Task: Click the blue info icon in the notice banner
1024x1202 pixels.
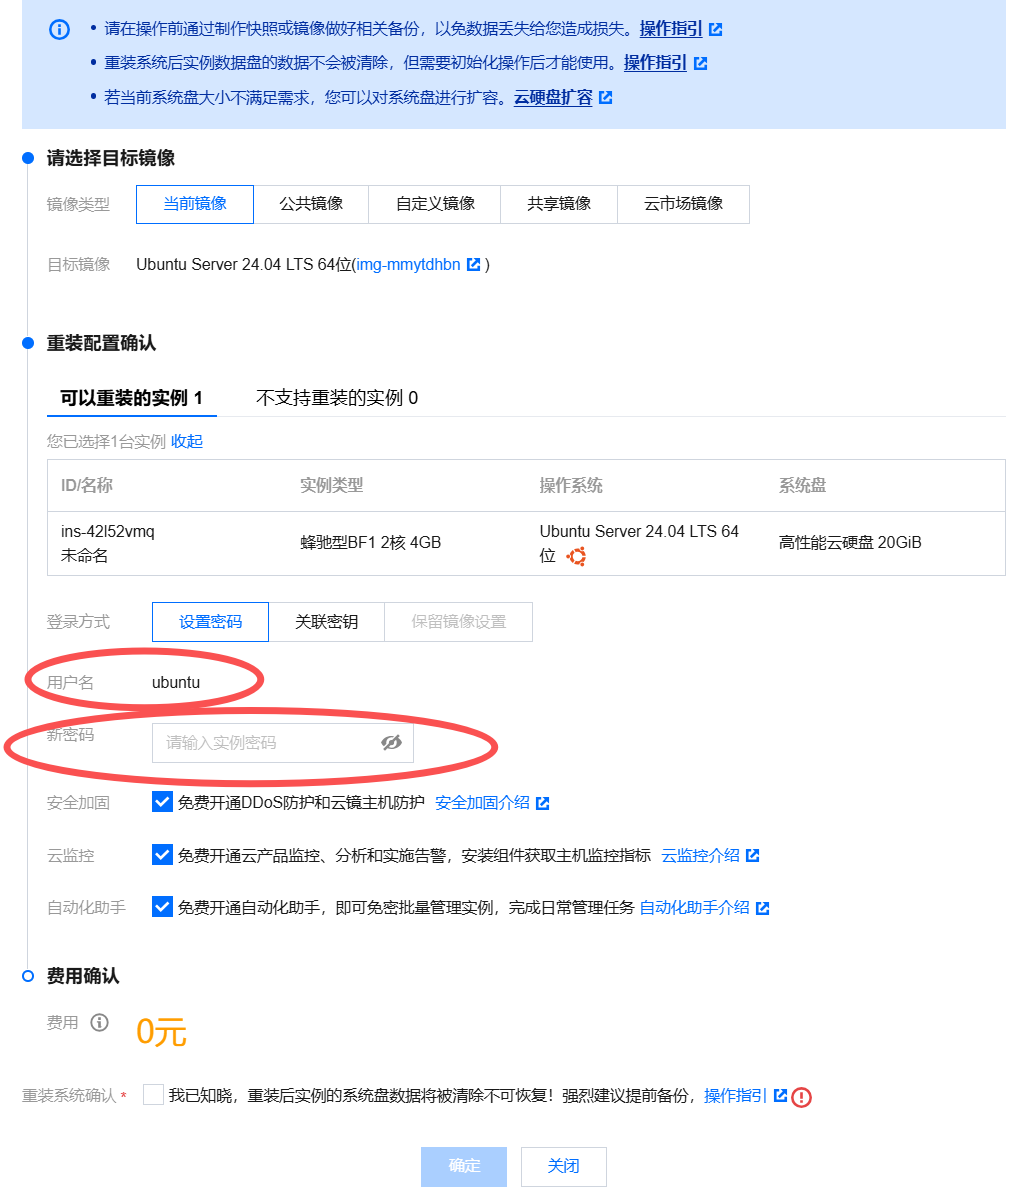Action: point(60,29)
